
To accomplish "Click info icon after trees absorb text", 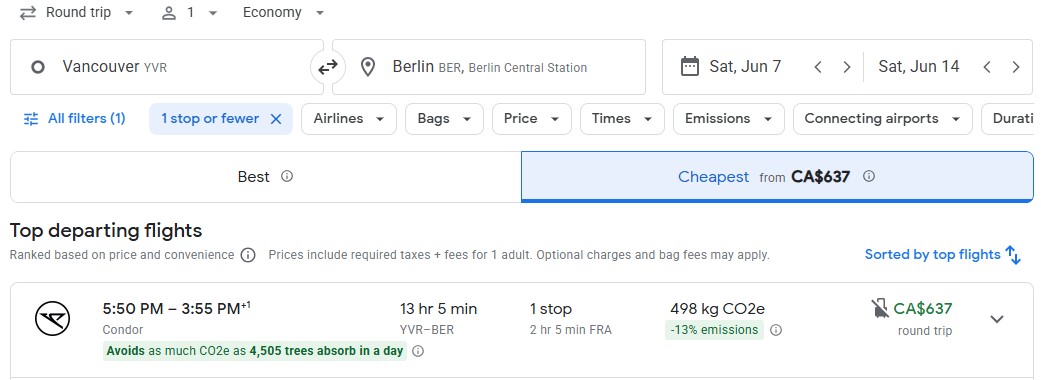I will pos(418,351).
